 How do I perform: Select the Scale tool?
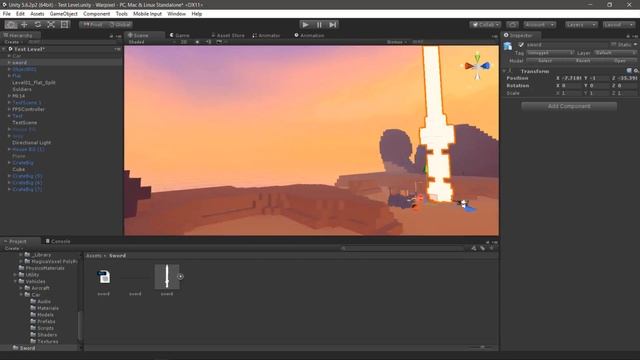click(51, 24)
